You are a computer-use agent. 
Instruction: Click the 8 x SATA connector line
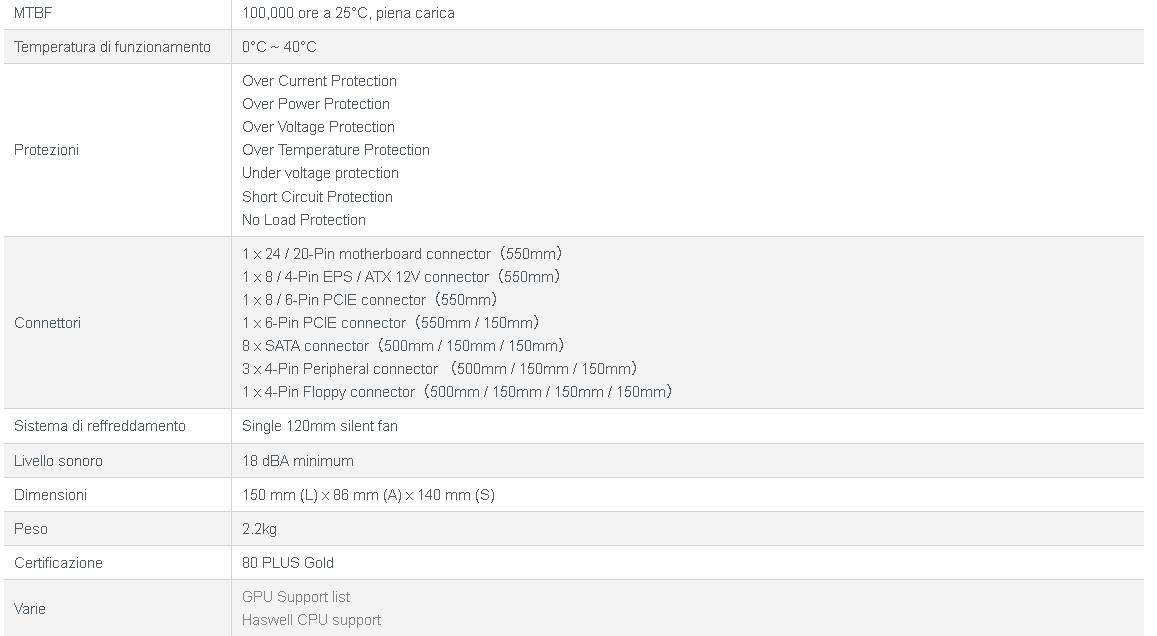[403, 346]
